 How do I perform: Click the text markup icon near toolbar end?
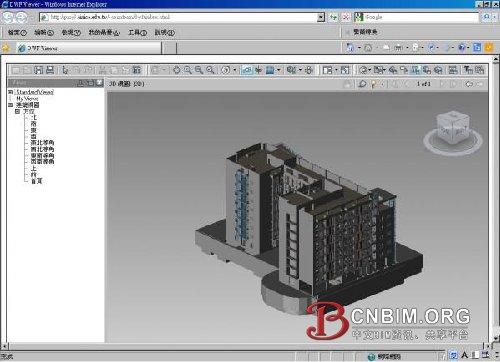[x=468, y=70]
